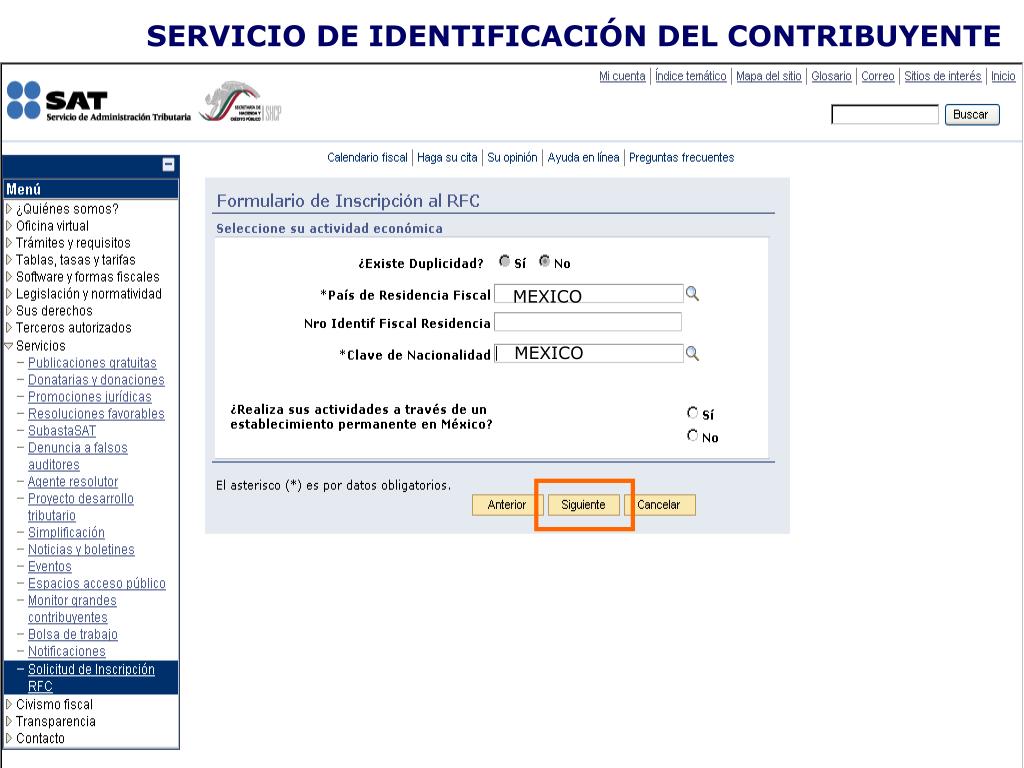Screen dimensions: 1024x768
Task: Click Clave de Nacionalidad field
Action: click(x=588, y=353)
